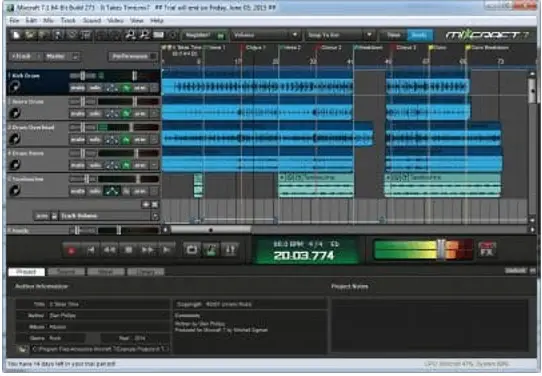
Task: Open the Track menu
Action: (x=68, y=20)
